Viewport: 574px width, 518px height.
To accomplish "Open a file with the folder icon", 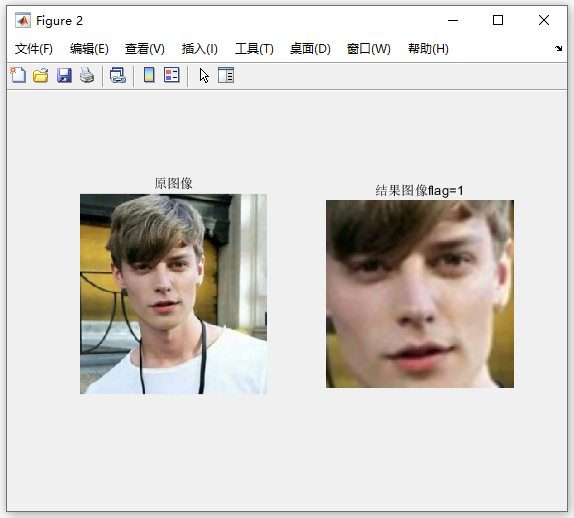I will [41, 75].
